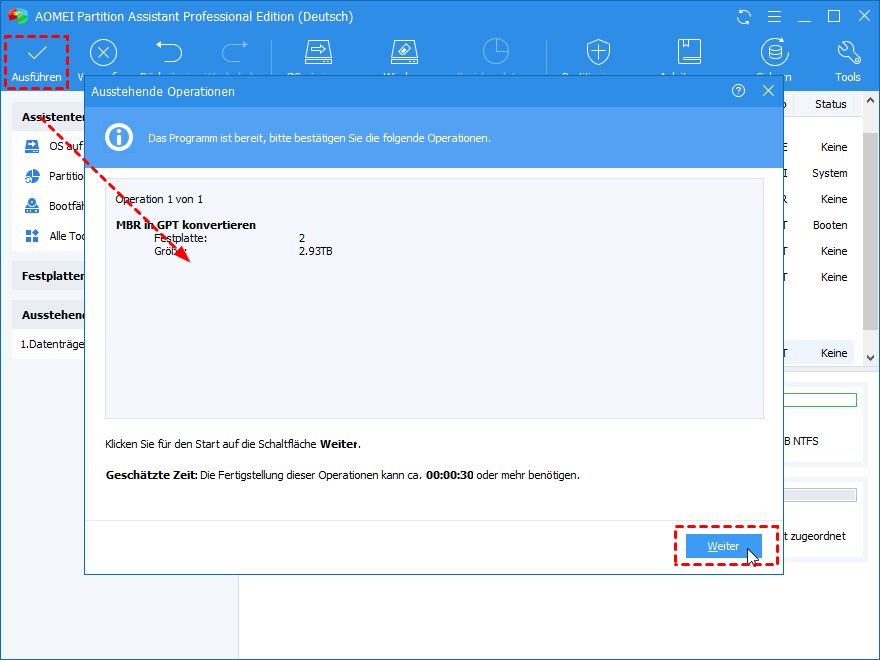Click the NTFS partition label in main window

801,441
